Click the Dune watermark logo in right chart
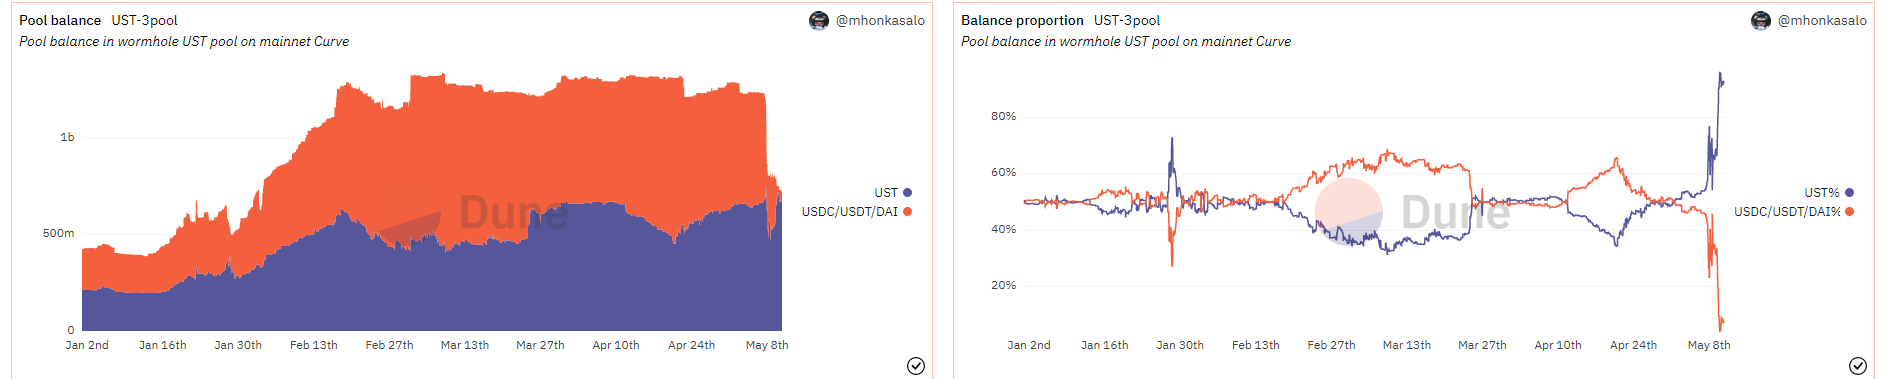Image resolution: width=1886 pixels, height=379 pixels. (1412, 213)
